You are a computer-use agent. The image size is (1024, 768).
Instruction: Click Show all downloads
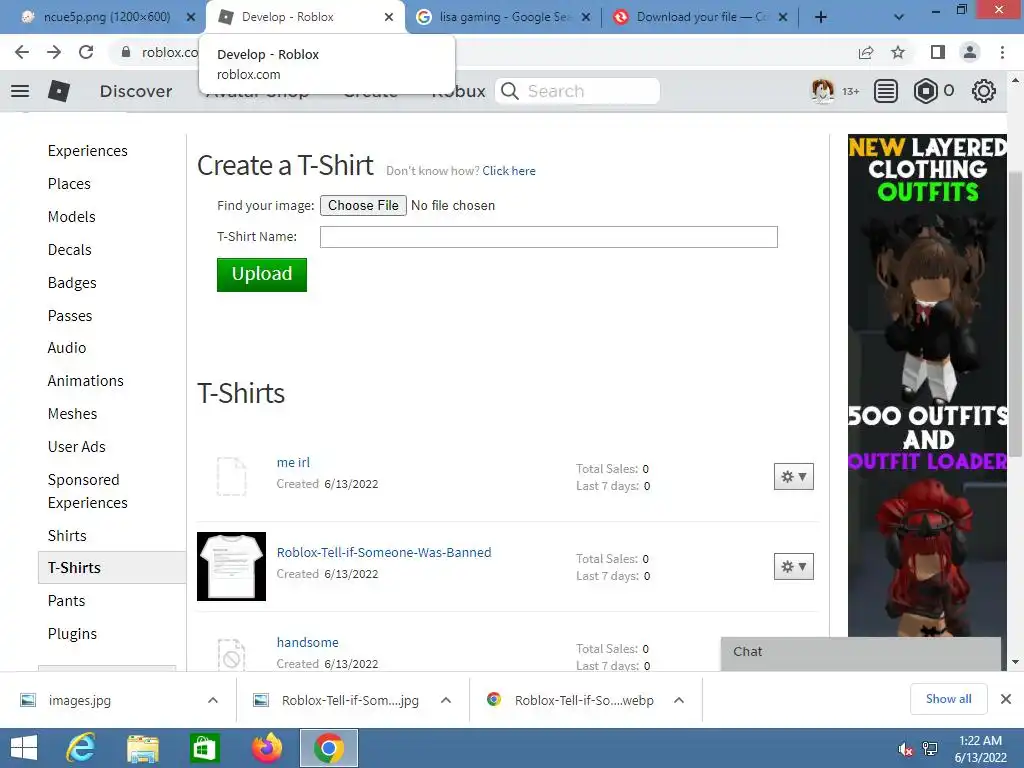click(948, 699)
